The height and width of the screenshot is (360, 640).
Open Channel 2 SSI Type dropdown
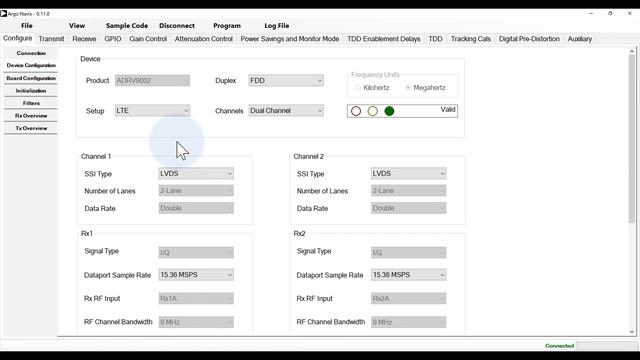408,173
